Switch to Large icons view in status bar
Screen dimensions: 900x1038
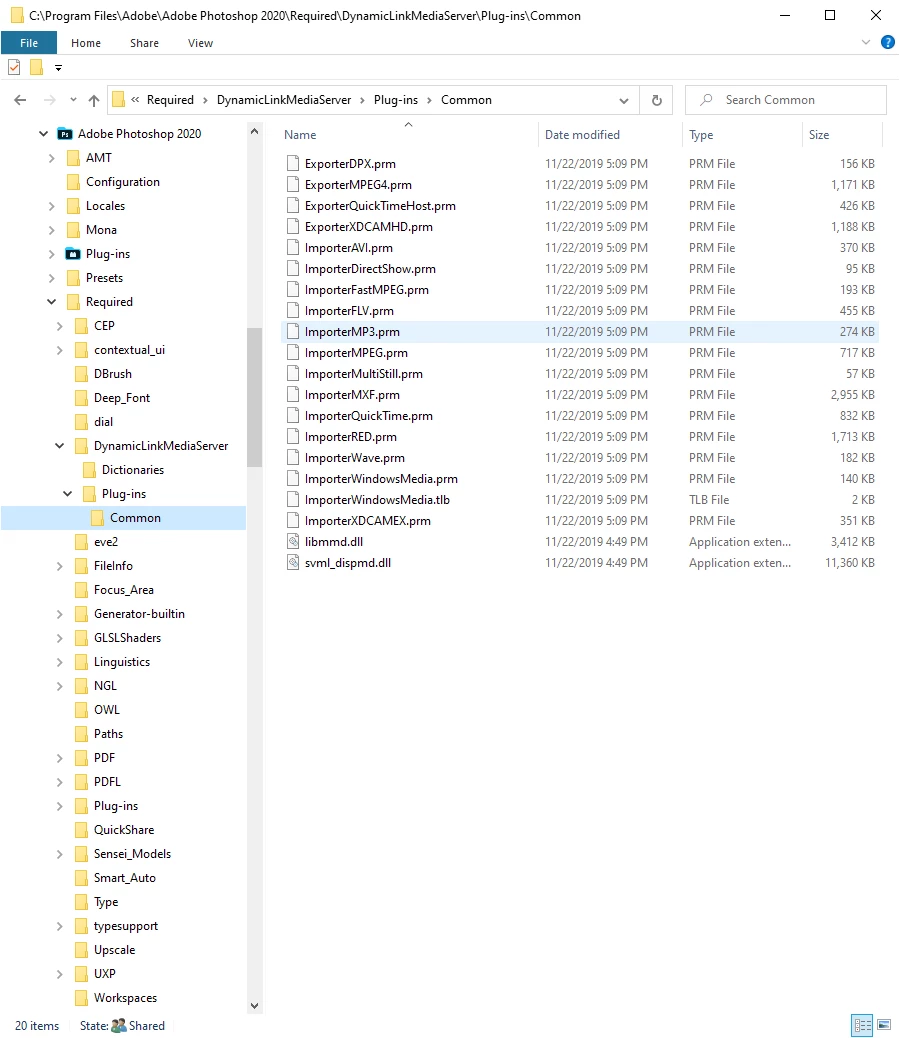(x=884, y=1025)
